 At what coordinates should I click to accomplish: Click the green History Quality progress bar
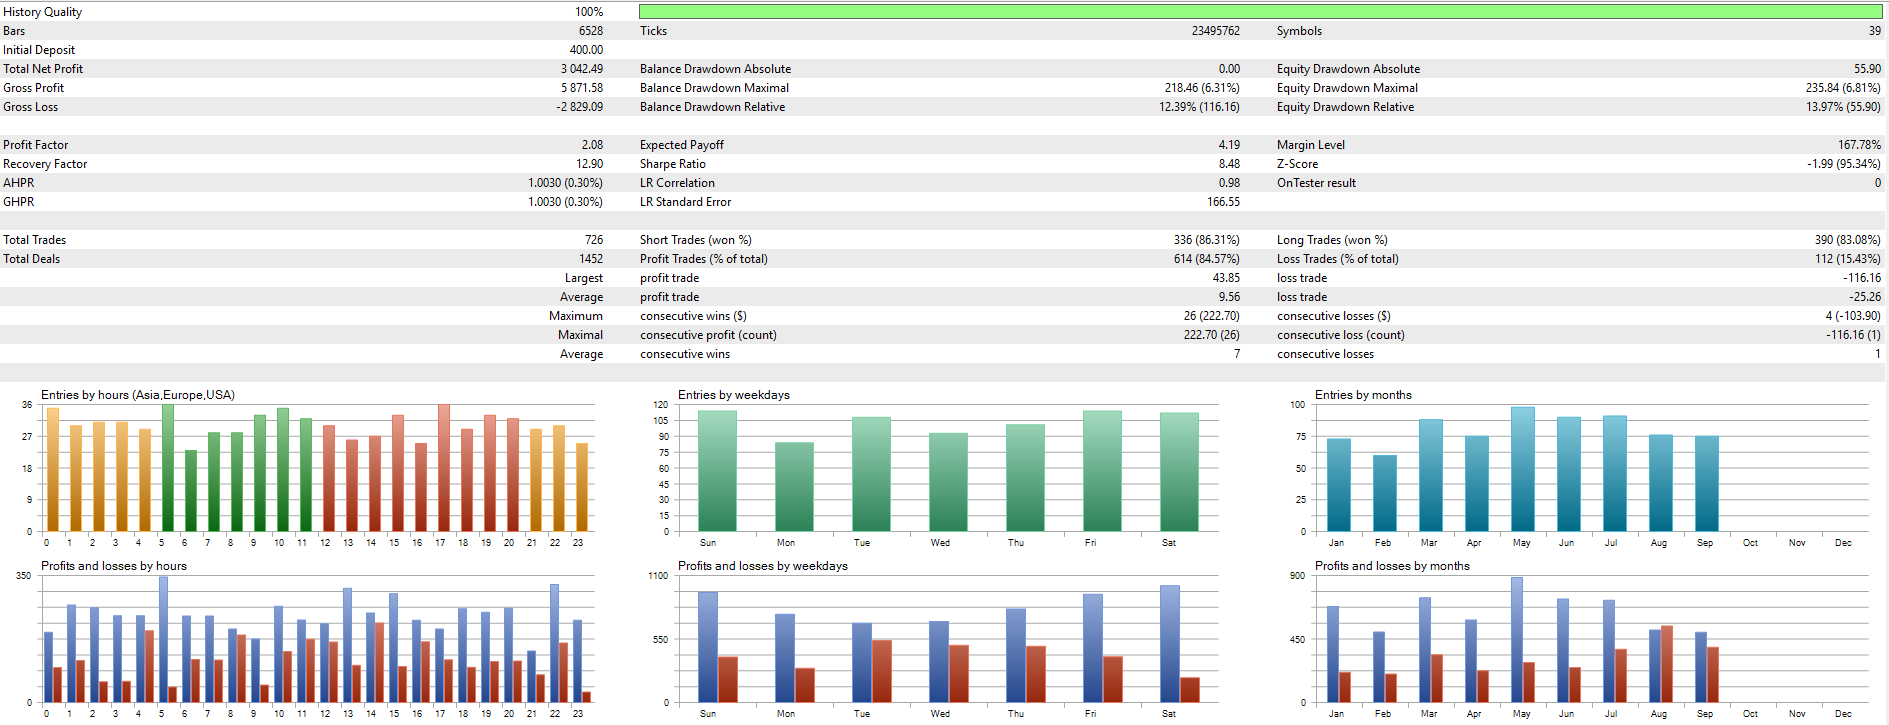click(1260, 12)
